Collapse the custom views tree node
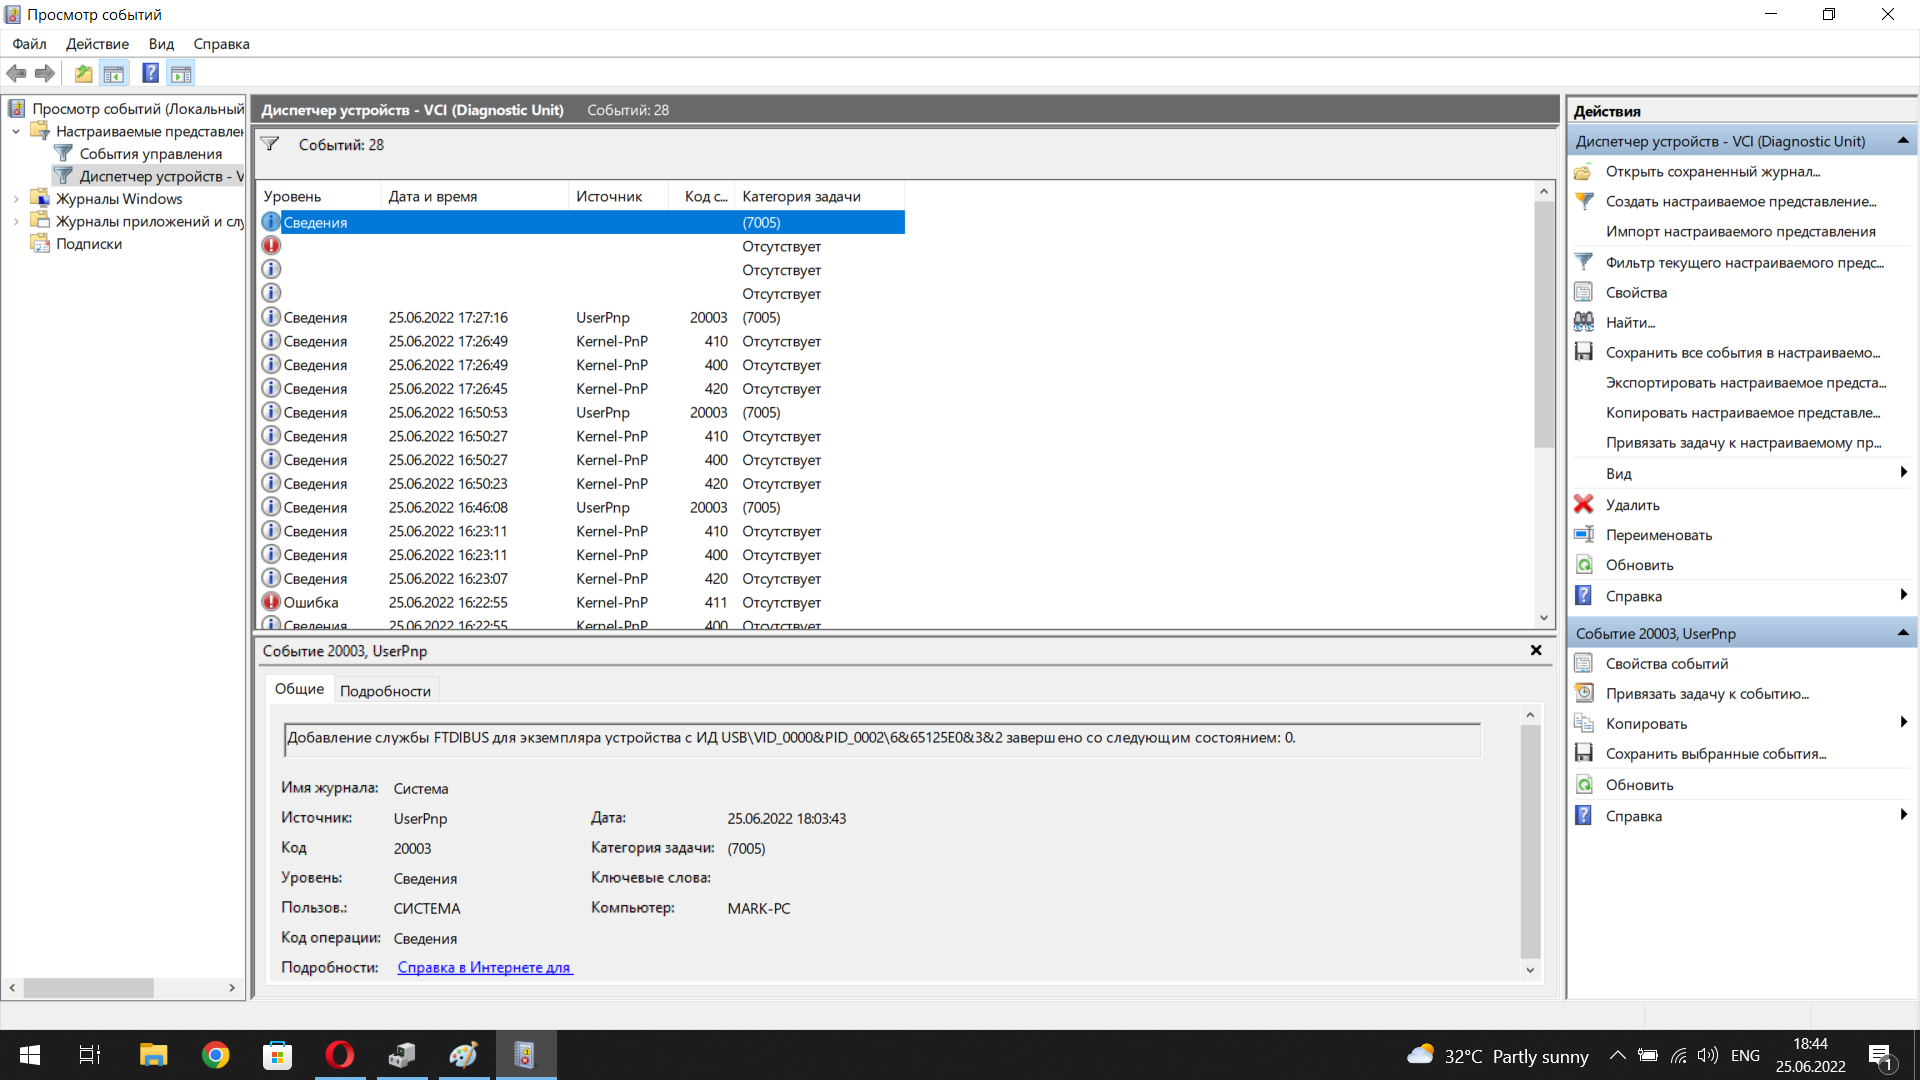 pos(16,131)
